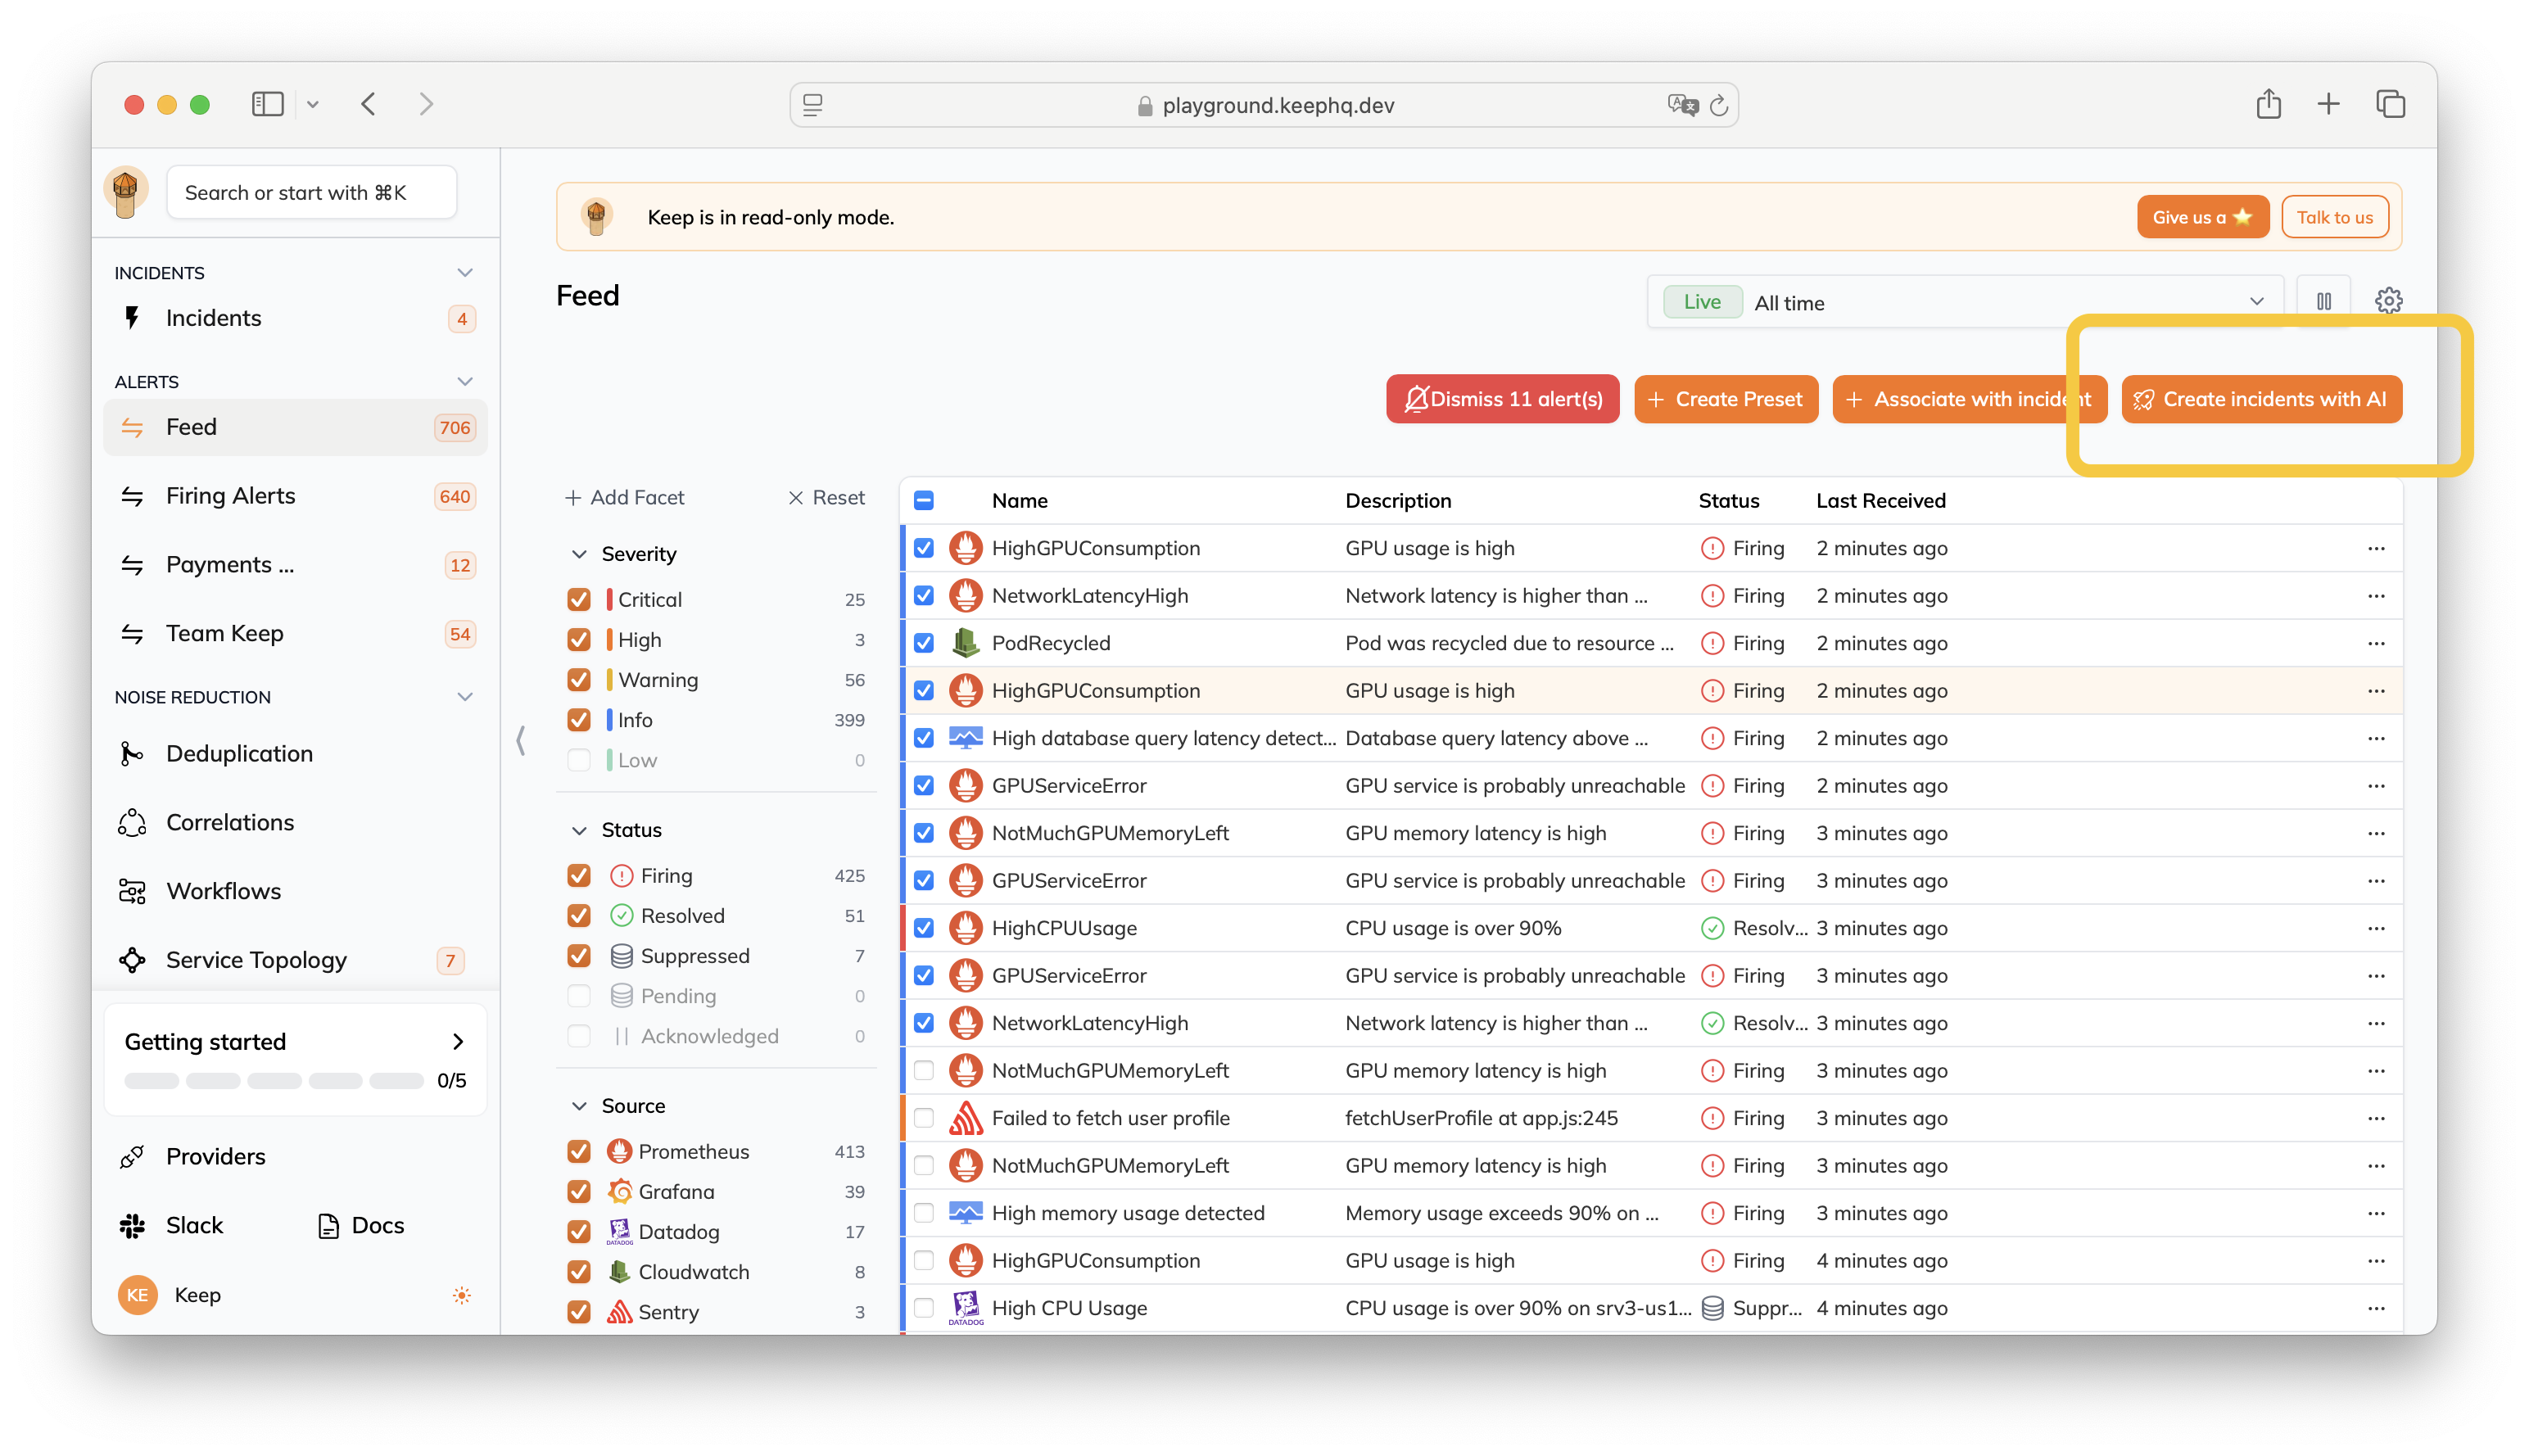Click the Providers plug icon
This screenshot has width=2529, height=1456.
pyautogui.click(x=132, y=1157)
